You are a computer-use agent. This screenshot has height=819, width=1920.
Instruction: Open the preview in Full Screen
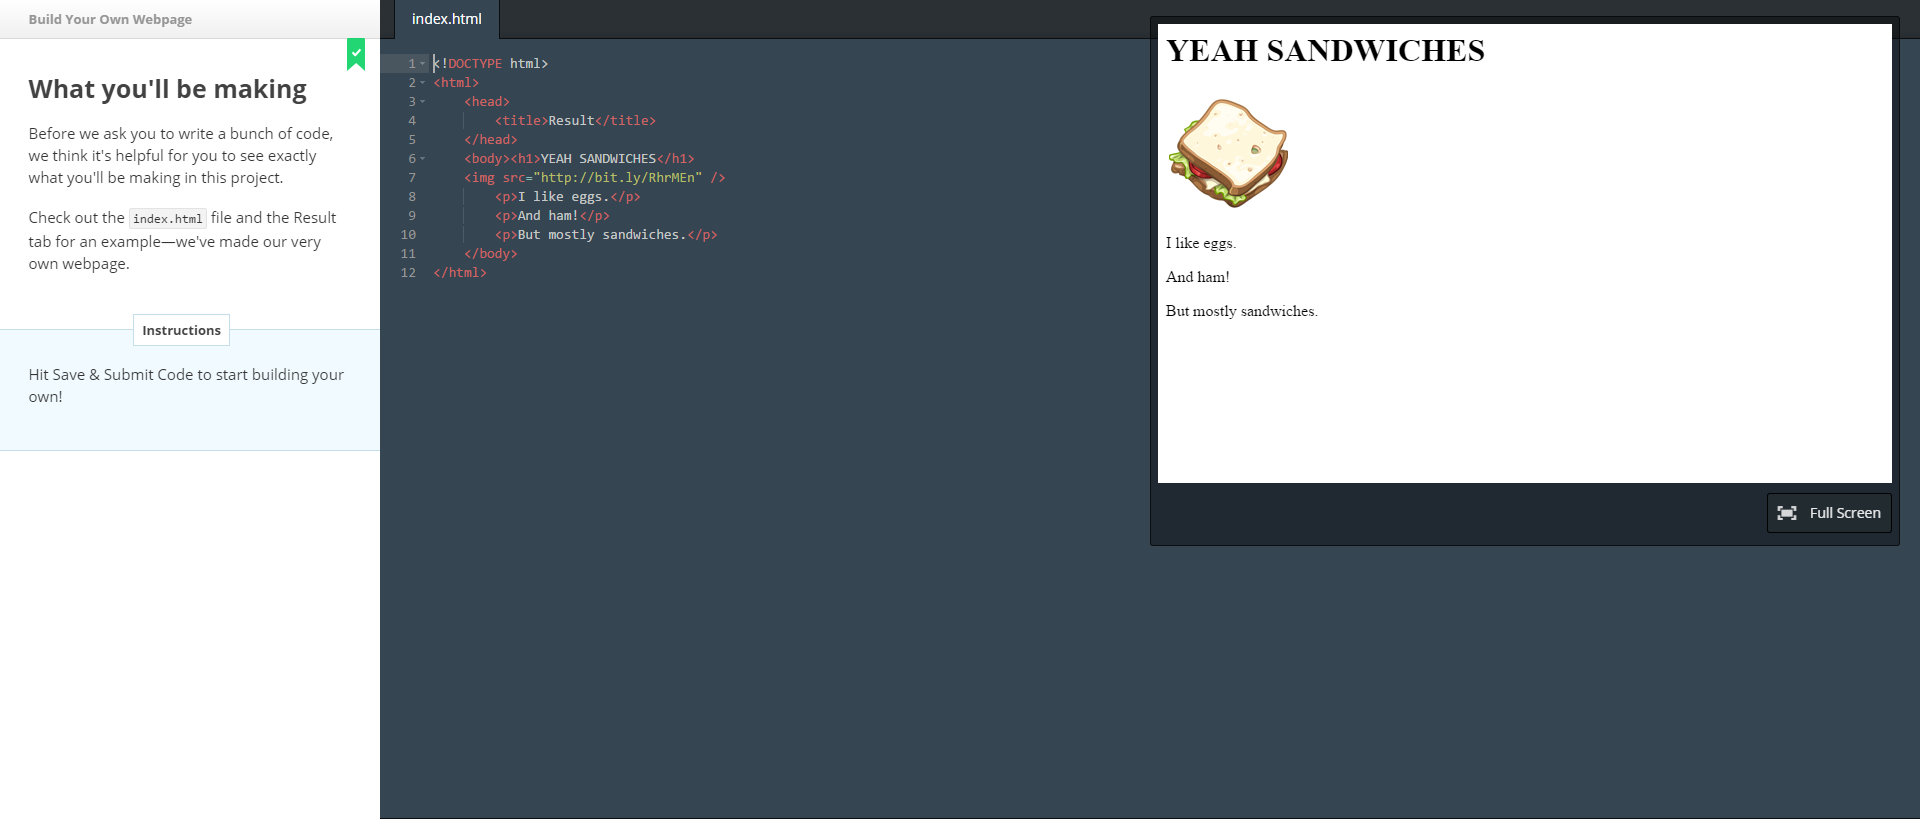1828,513
